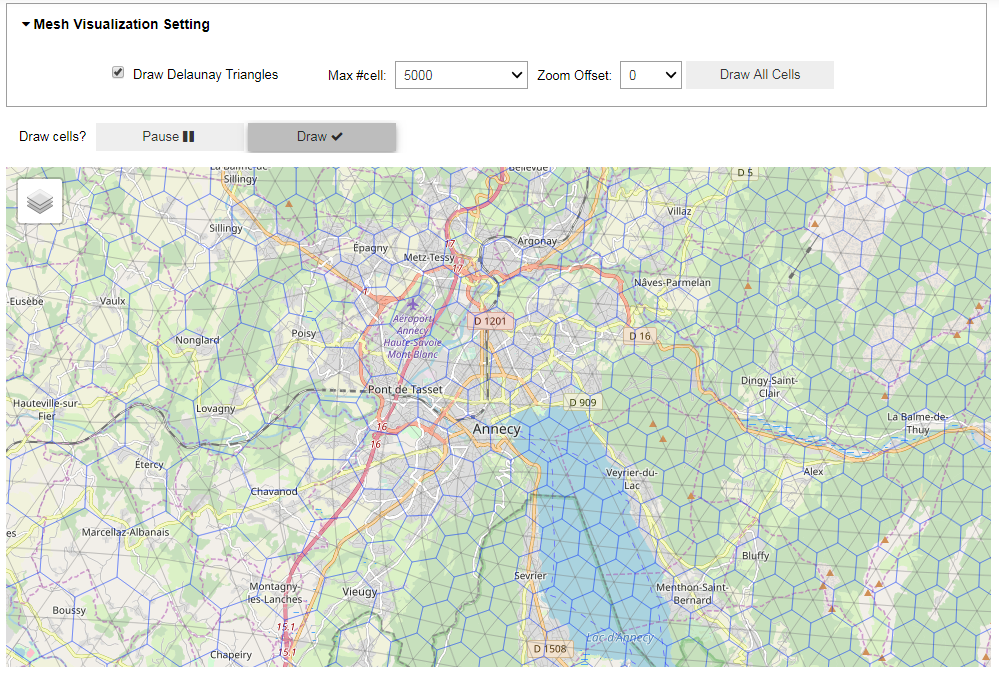Click the Hauteville-sur-Fier label
This screenshot has height=675, width=999.
point(45,409)
